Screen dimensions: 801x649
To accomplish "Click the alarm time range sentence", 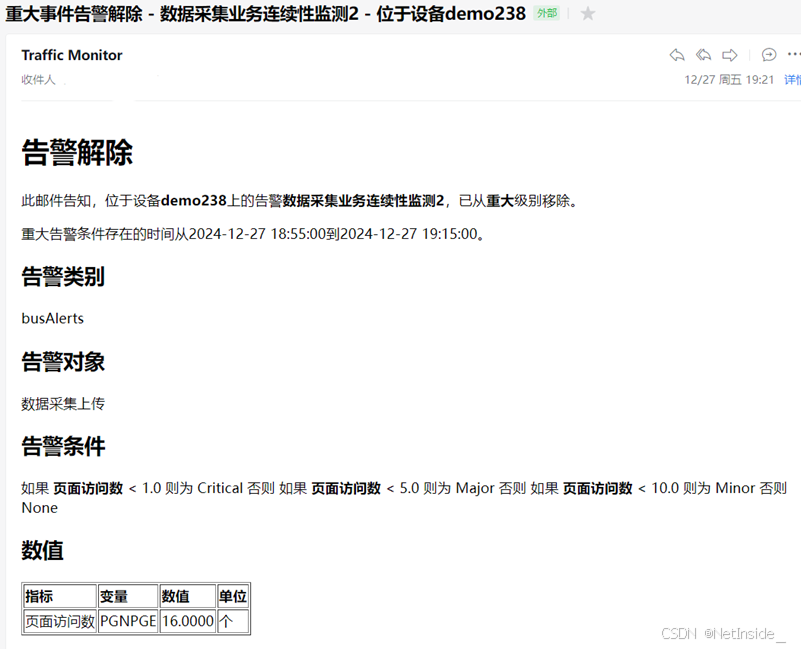I will click(253, 234).
